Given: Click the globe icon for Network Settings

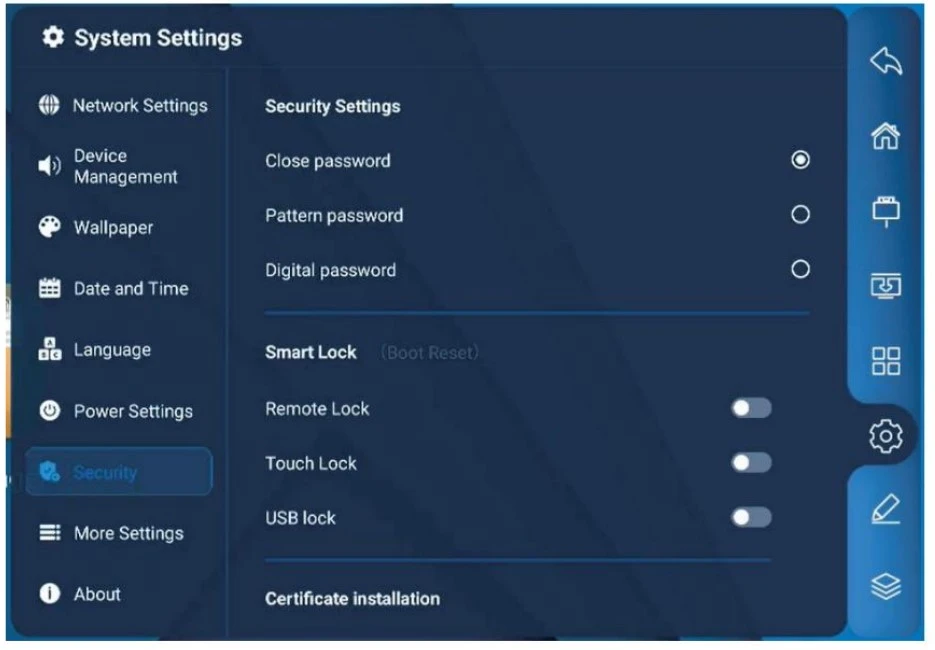Looking at the screenshot, I should tap(49, 105).
